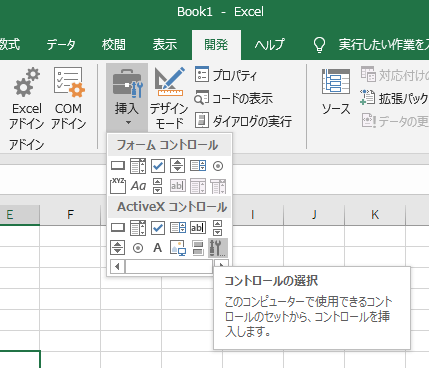The image size is (429, 368).
Task: Insert a Form Control option button
Action: coord(218,166)
